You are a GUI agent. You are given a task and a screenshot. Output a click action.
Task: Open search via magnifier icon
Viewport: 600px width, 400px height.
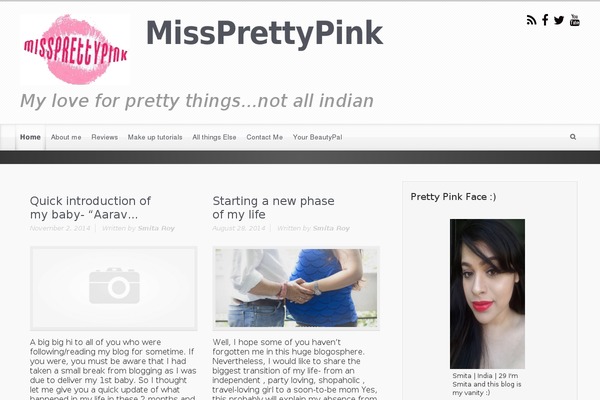(573, 137)
